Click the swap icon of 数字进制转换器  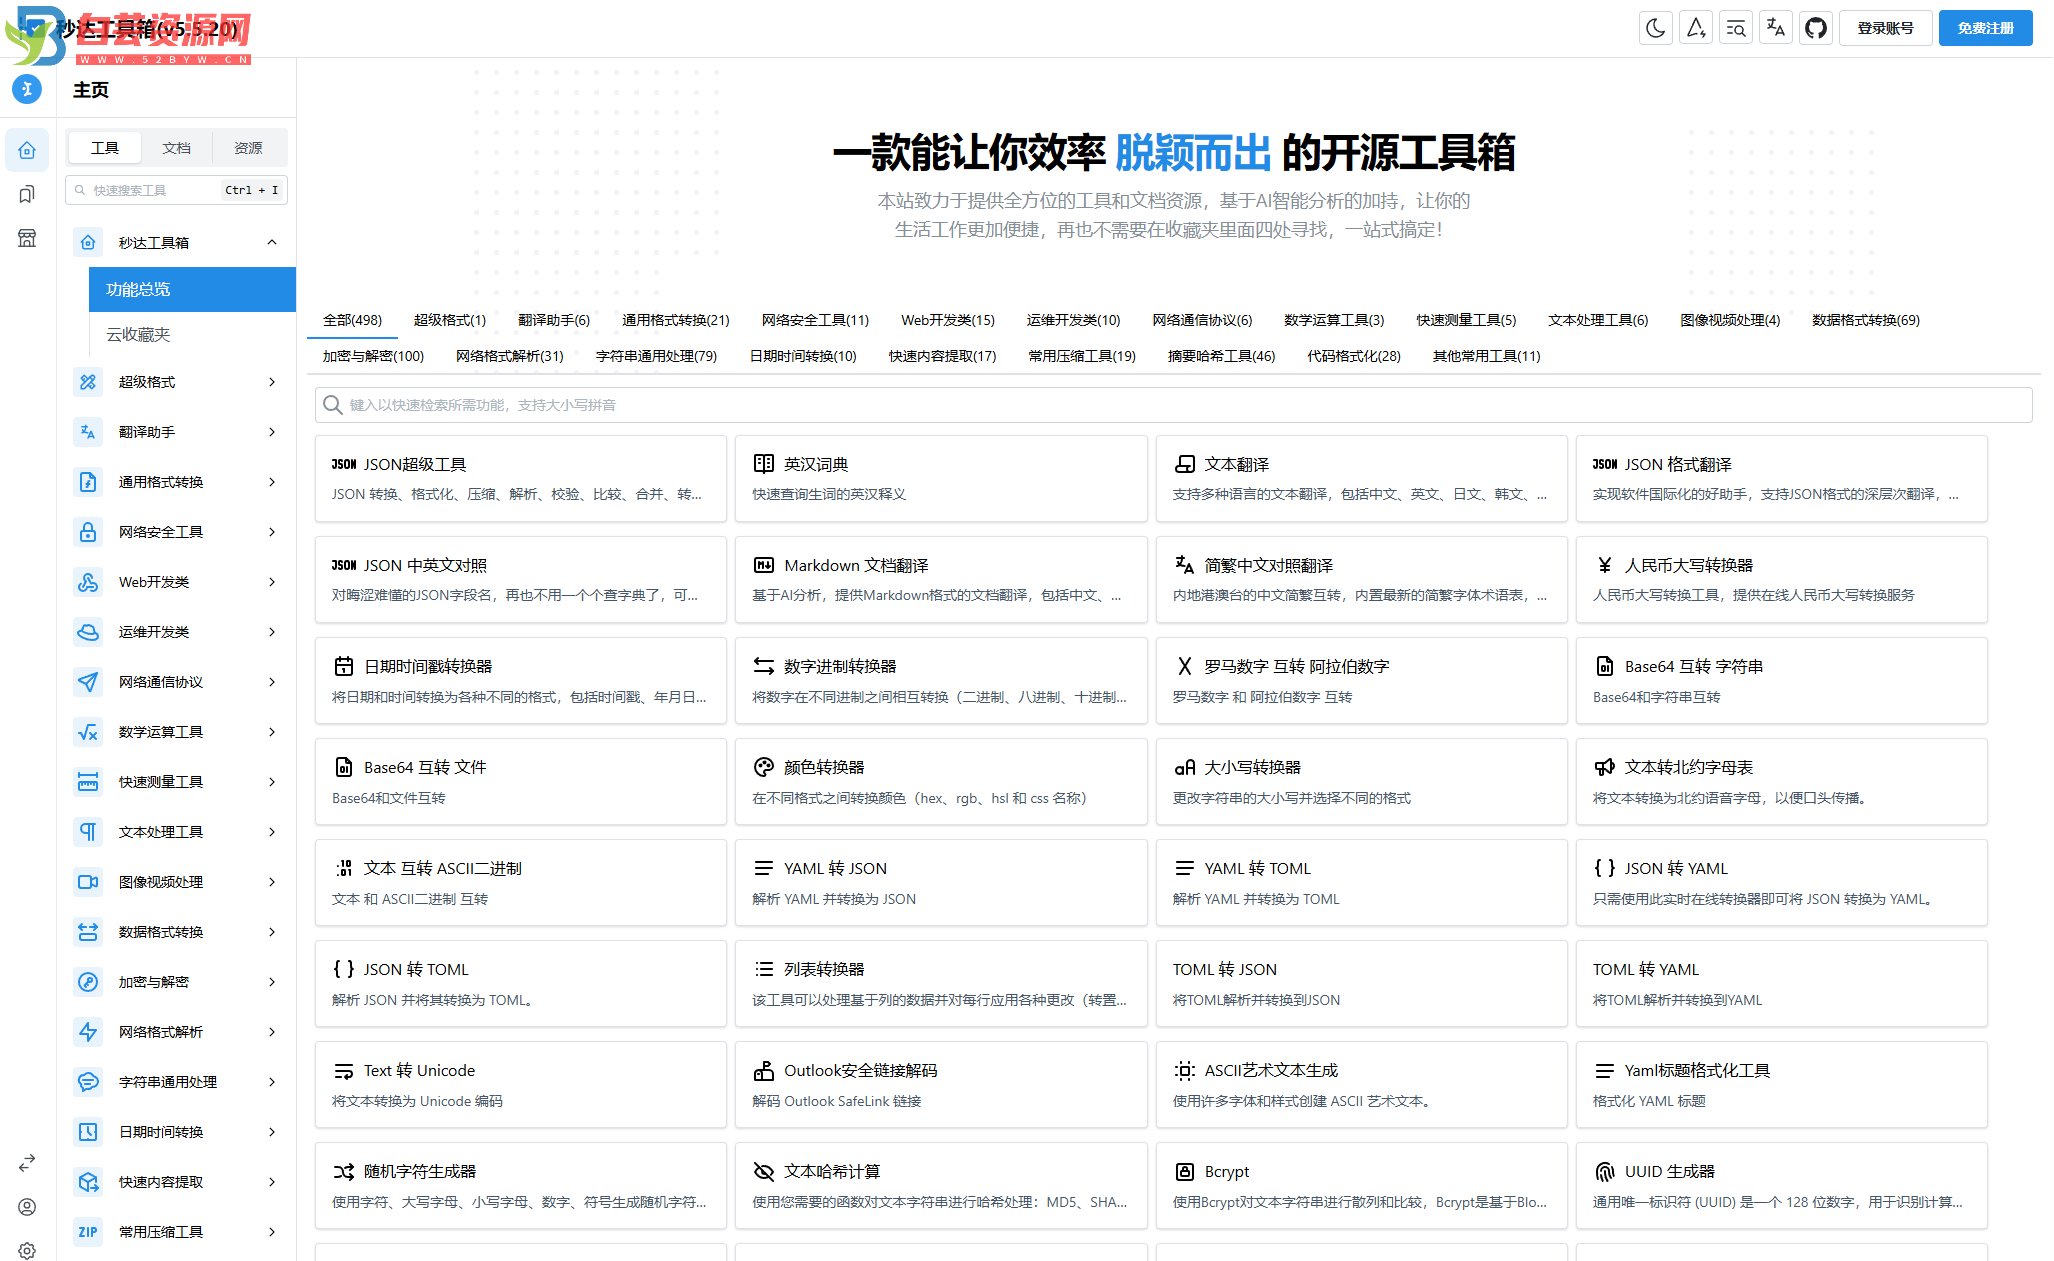point(764,666)
